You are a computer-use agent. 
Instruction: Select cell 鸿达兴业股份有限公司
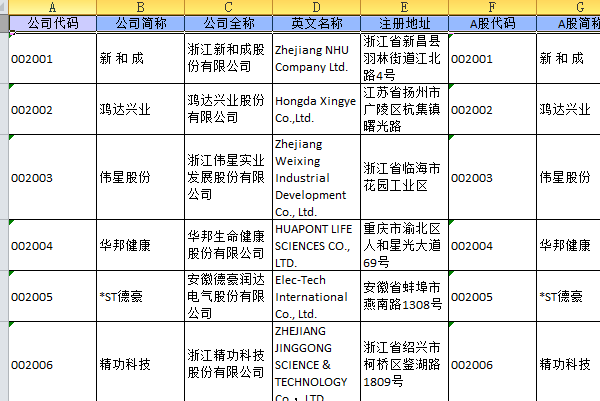(x=228, y=109)
